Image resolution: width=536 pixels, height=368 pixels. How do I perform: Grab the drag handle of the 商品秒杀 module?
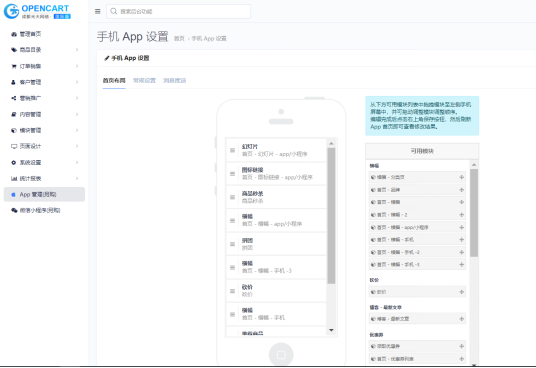click(x=232, y=197)
